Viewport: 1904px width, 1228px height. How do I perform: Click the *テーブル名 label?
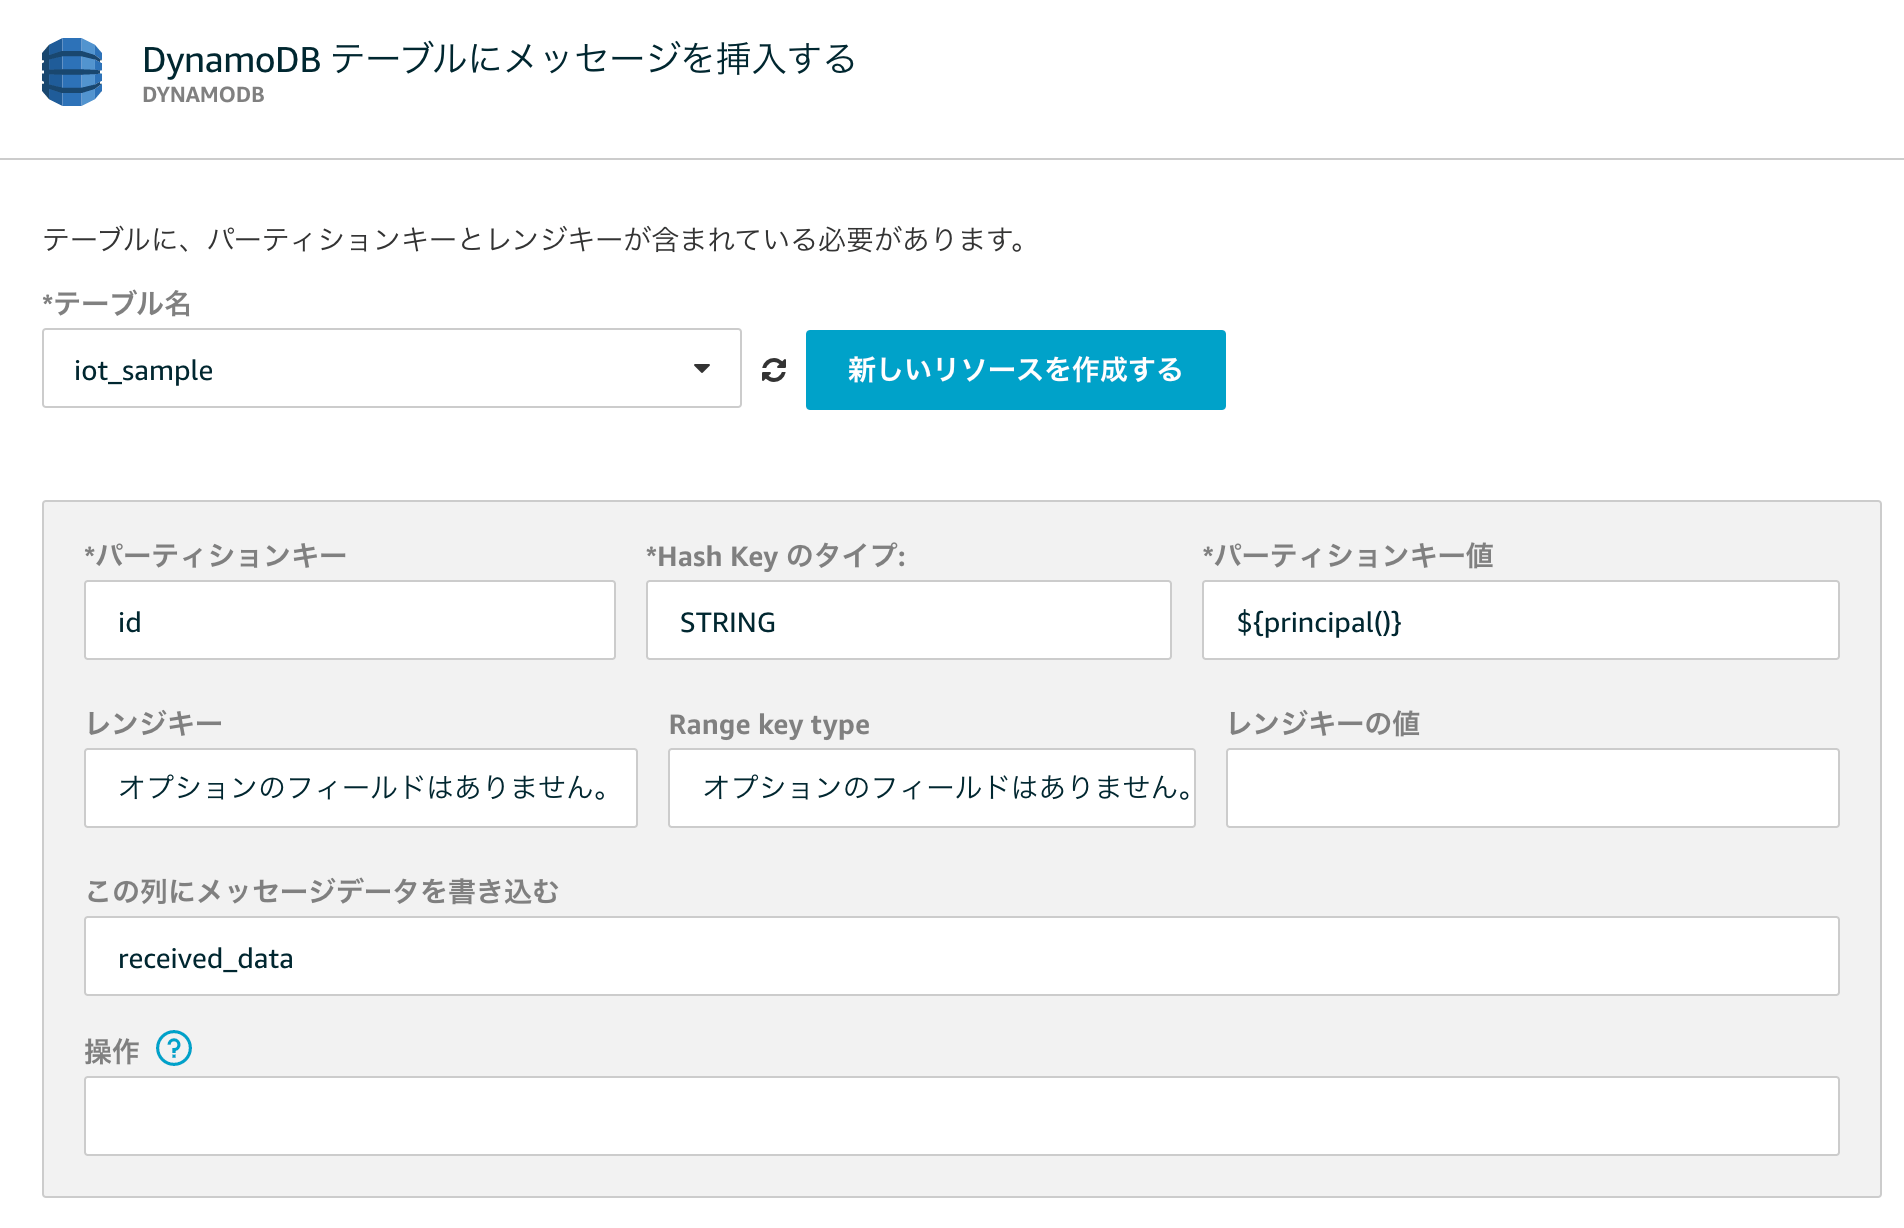[117, 304]
